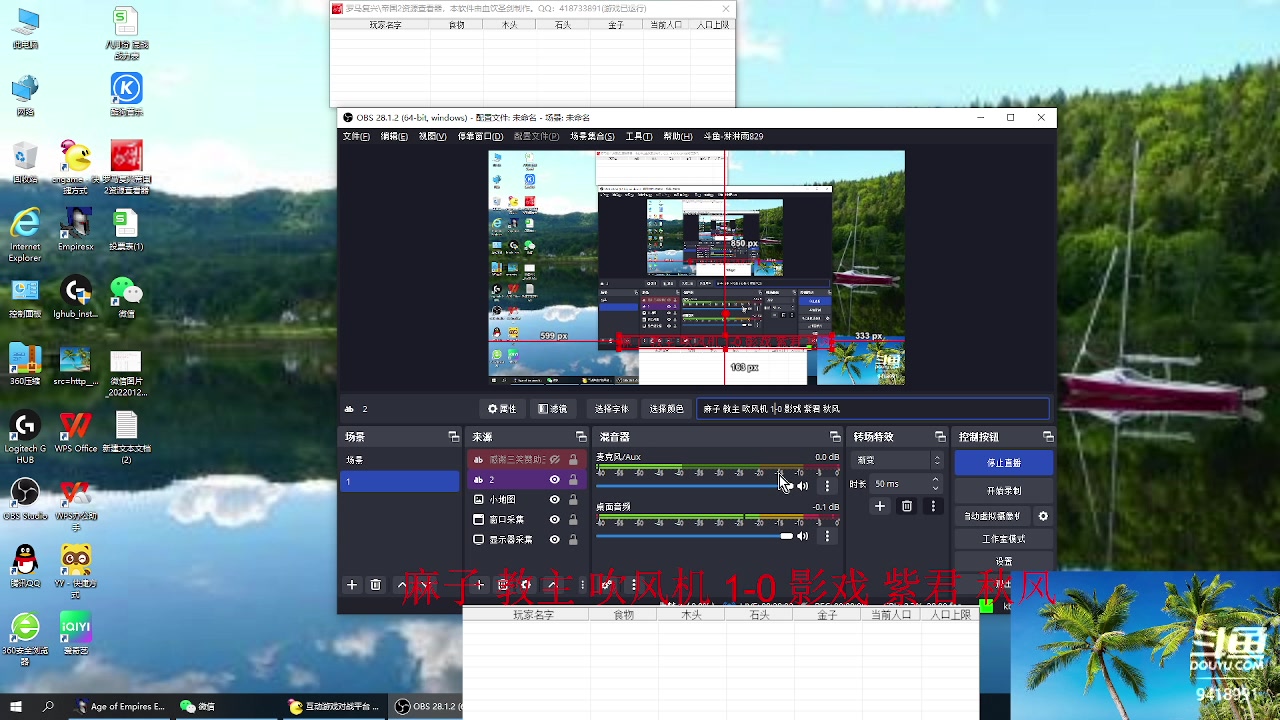
Task: Open the 文件 menu in OBS
Action: tap(356, 136)
